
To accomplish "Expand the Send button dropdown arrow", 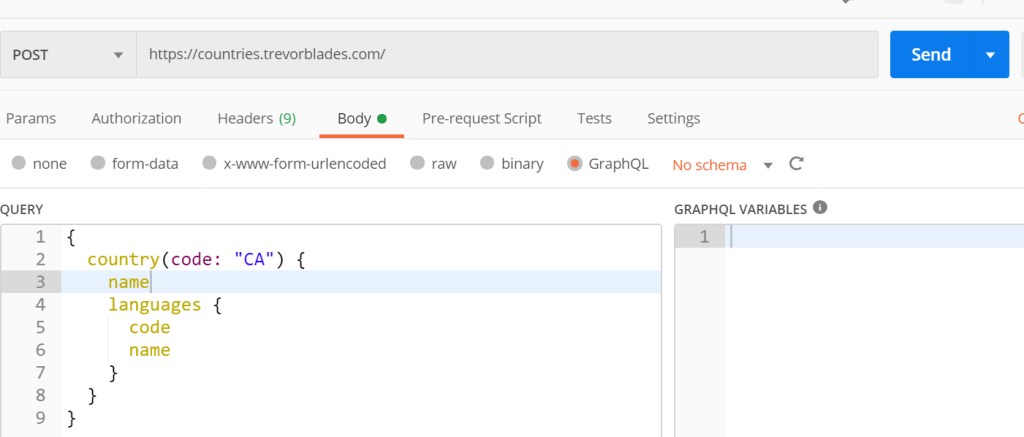I will coord(990,55).
